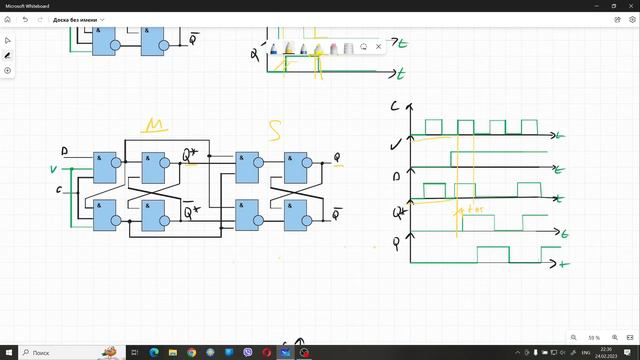Launch Microsoft Edge from the taskbar

point(153,352)
